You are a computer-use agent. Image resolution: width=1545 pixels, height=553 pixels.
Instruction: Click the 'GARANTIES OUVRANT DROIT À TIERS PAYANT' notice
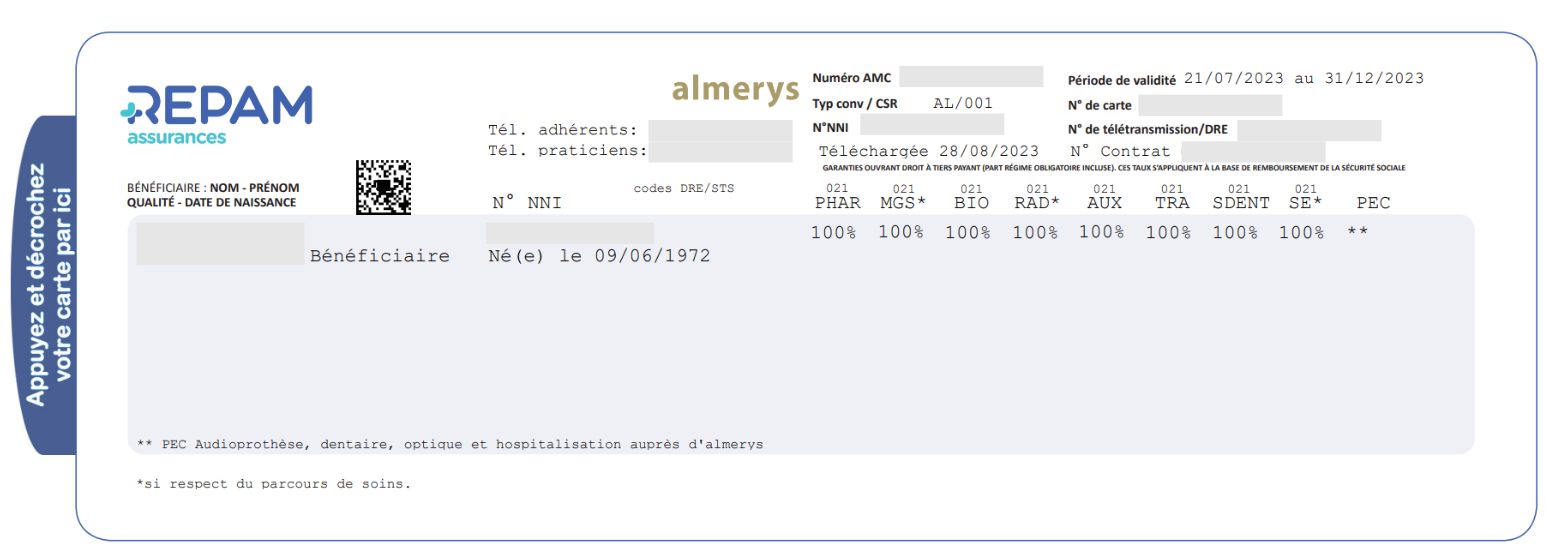click(1114, 168)
